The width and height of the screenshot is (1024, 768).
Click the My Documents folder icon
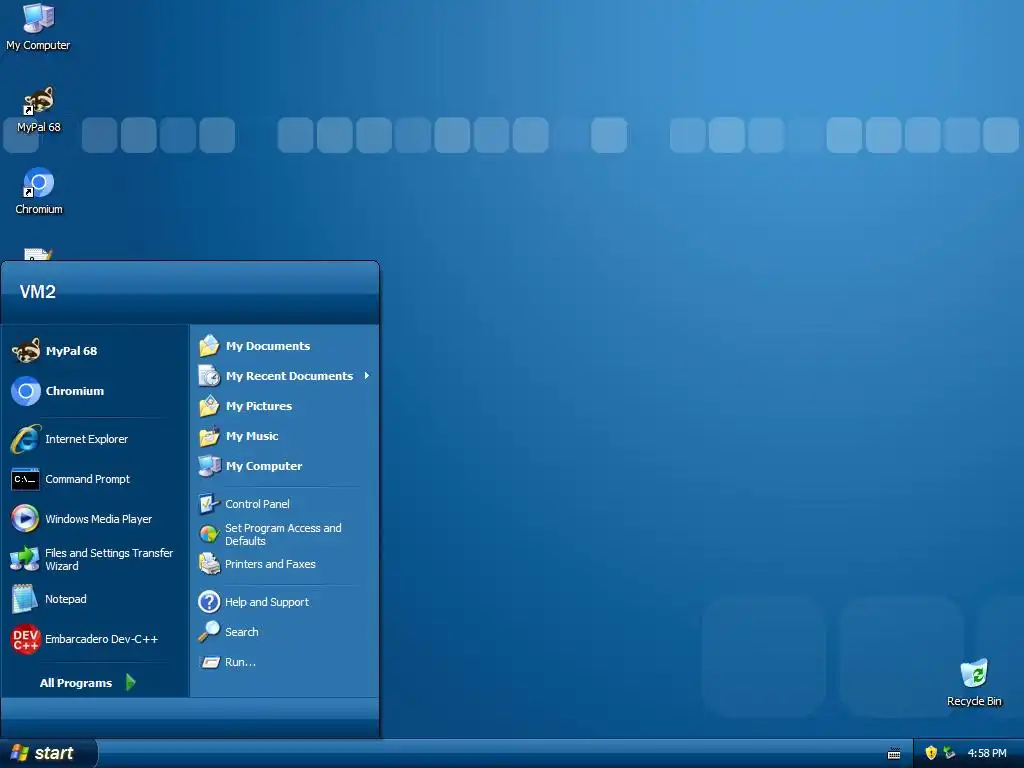209,345
